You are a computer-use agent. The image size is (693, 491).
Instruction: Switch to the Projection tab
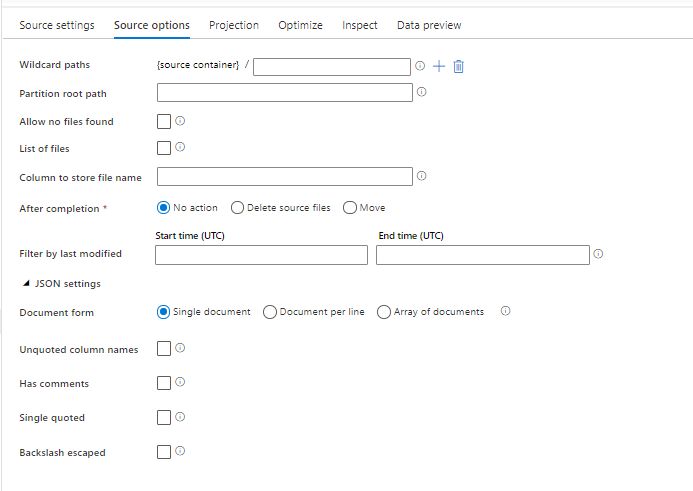tap(234, 25)
